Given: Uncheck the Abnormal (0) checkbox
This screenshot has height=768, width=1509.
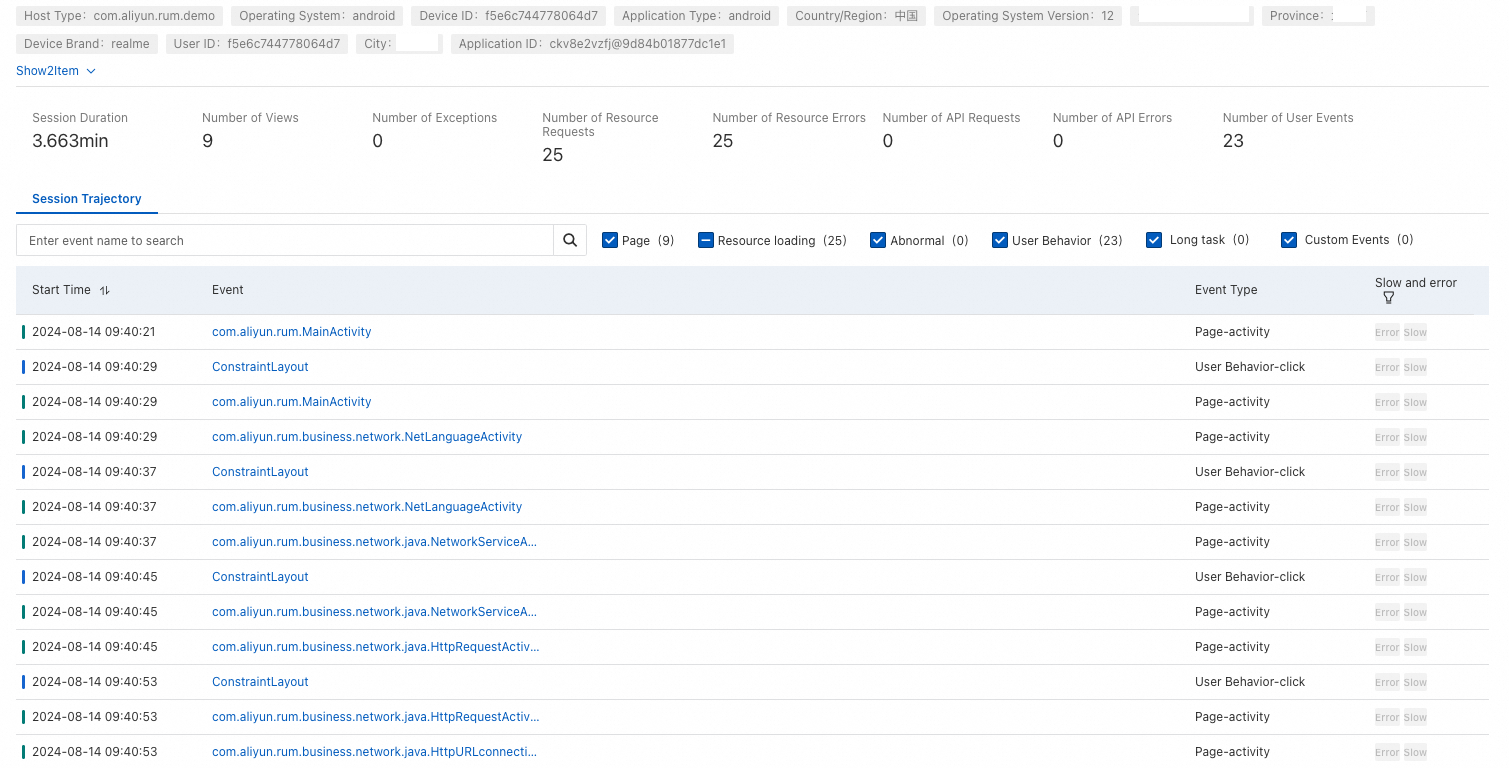Looking at the screenshot, I should 878,240.
